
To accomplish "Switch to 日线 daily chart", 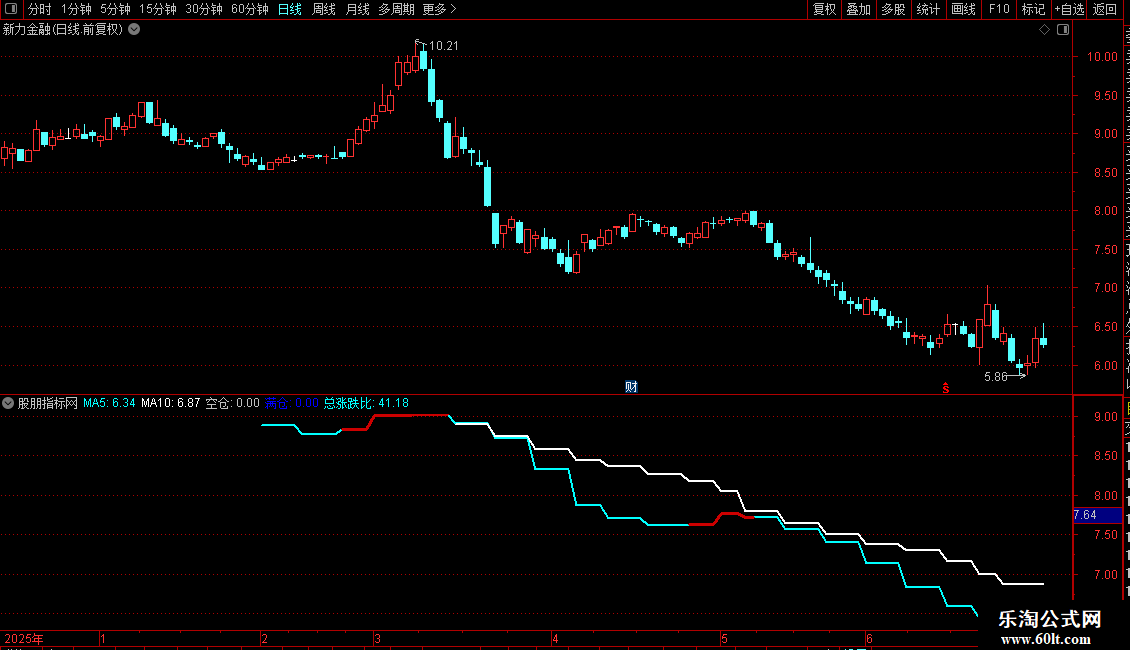I will (x=290, y=9).
